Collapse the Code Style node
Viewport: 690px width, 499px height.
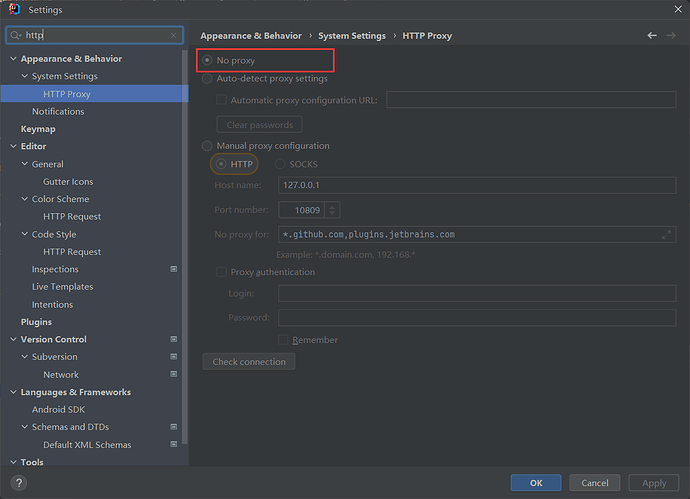point(25,234)
